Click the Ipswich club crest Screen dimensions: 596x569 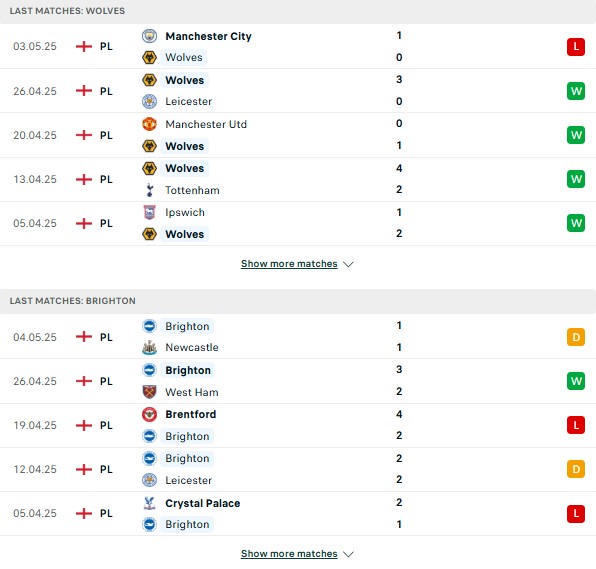pos(149,212)
